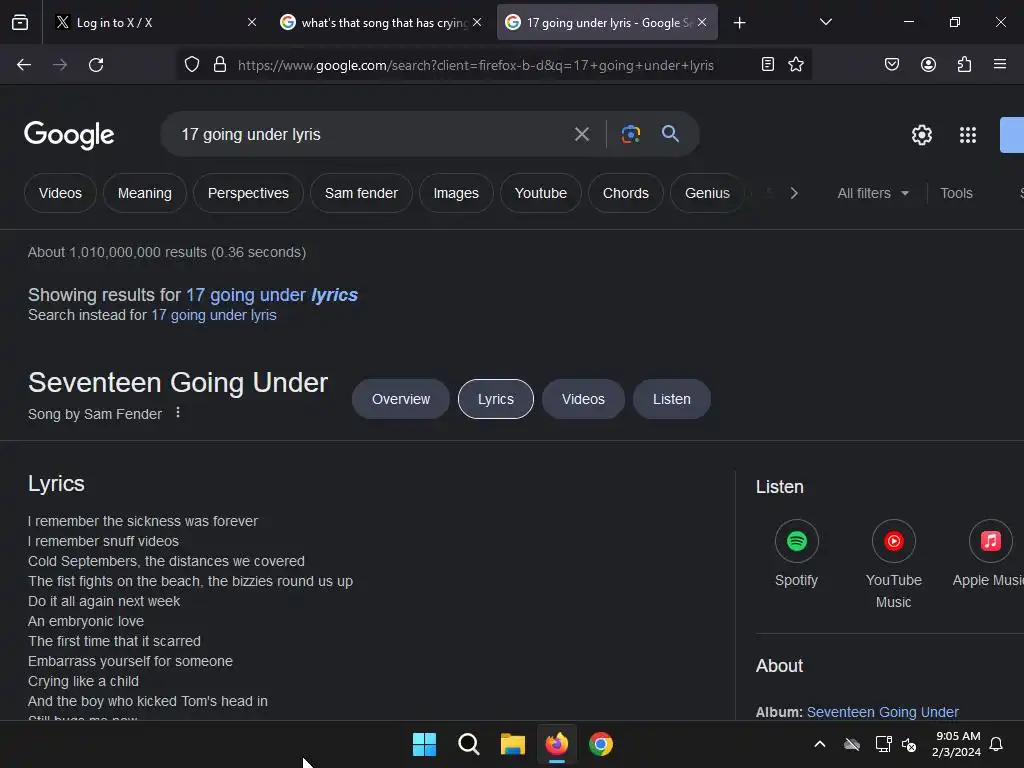The width and height of the screenshot is (1024, 768).
Task: Open a new browser tab
Action: click(739, 23)
